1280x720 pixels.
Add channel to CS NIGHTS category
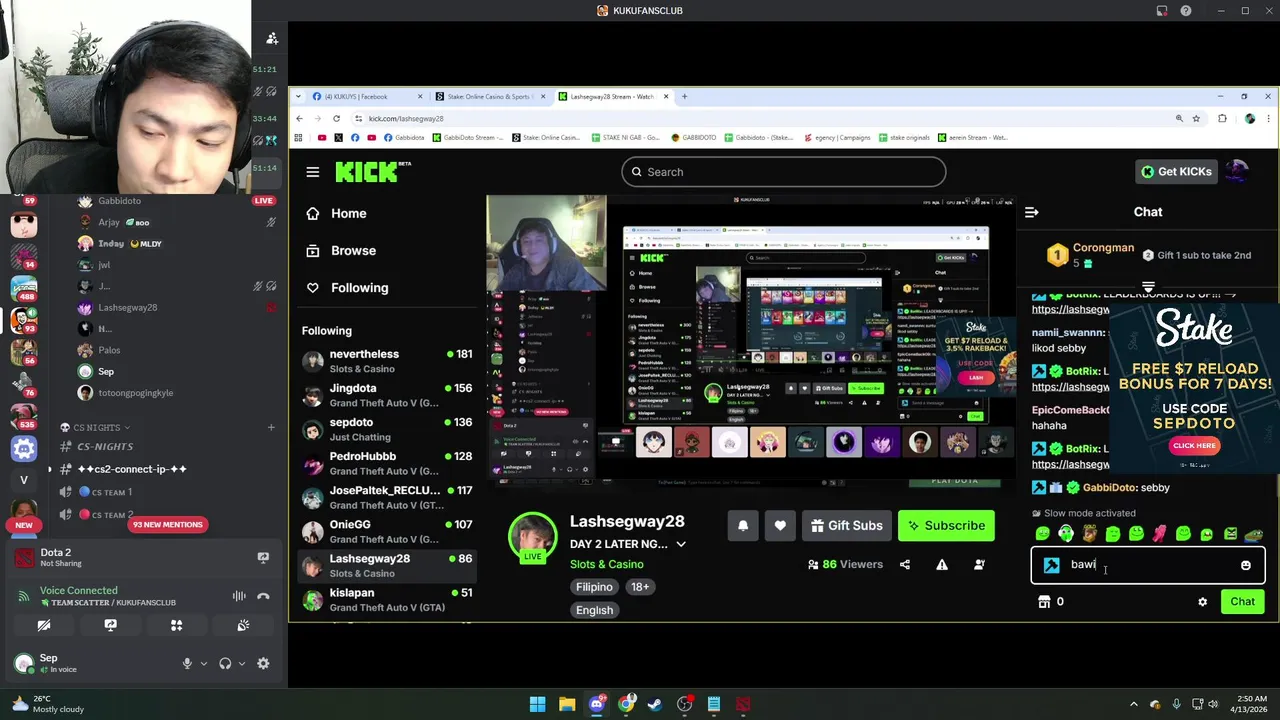[x=270, y=428]
